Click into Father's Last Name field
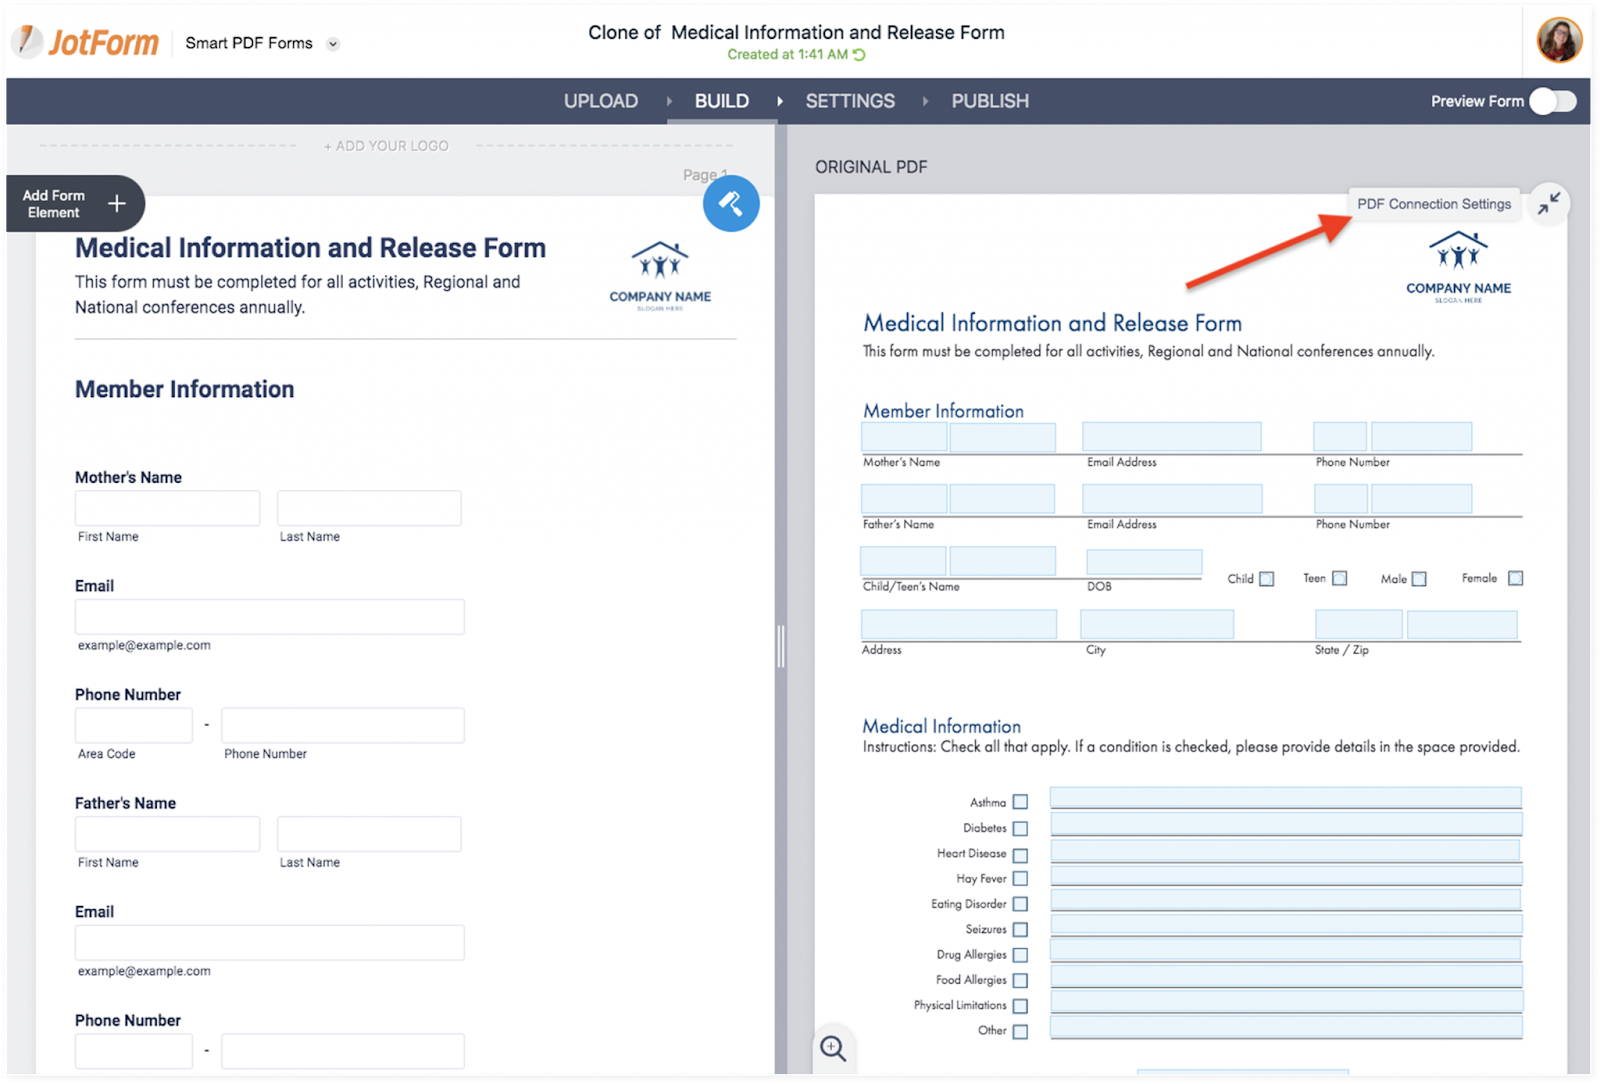Screen dimensions: 1600x1084 (369, 834)
